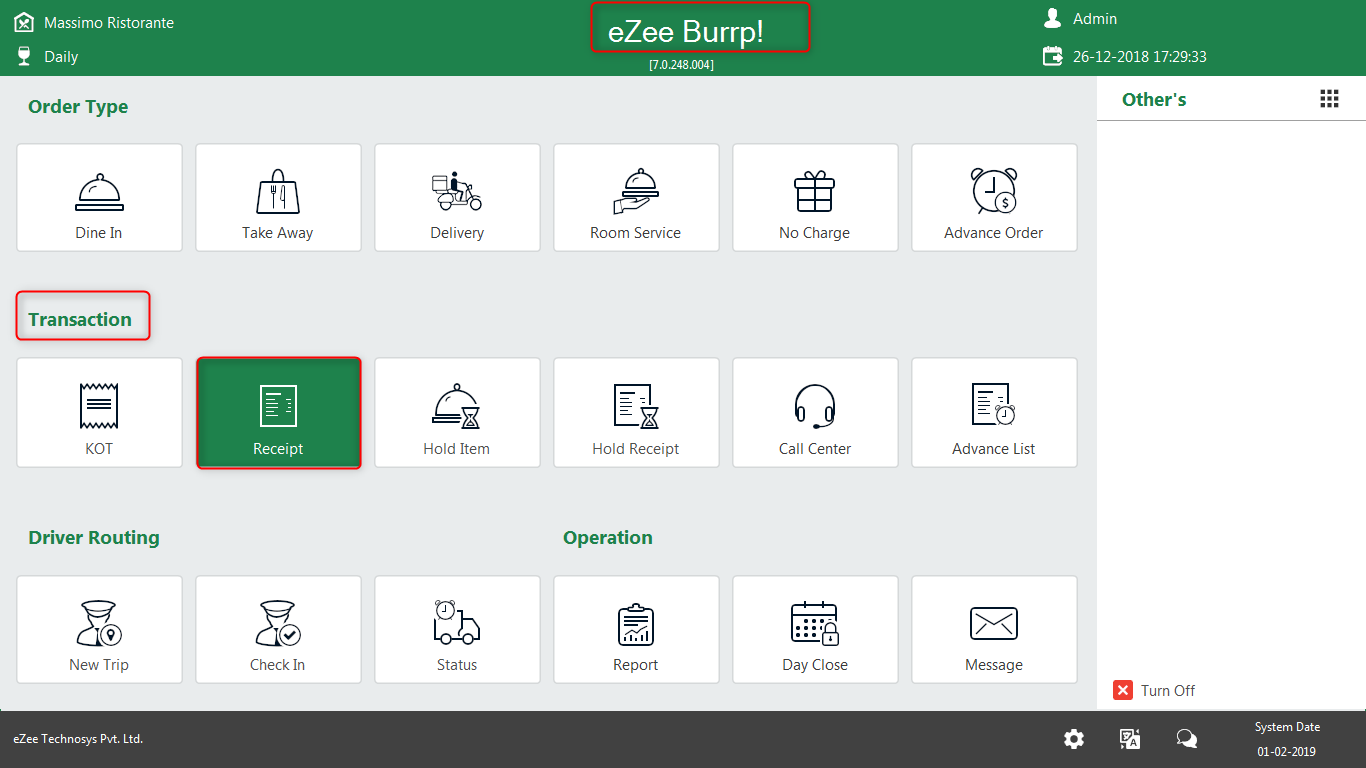Click the restaurant outlet icon
Screen dimensions: 1366x768
[24, 22]
